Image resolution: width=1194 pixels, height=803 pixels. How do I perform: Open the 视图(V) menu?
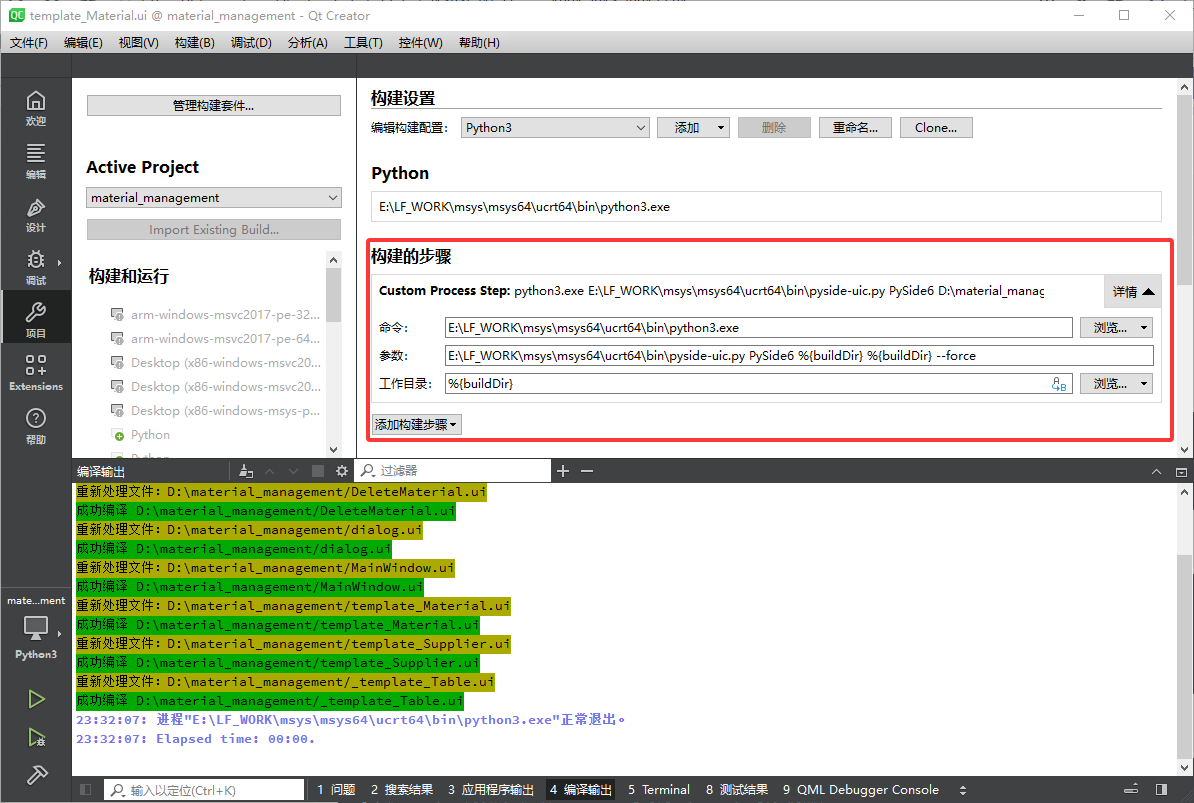pos(139,43)
